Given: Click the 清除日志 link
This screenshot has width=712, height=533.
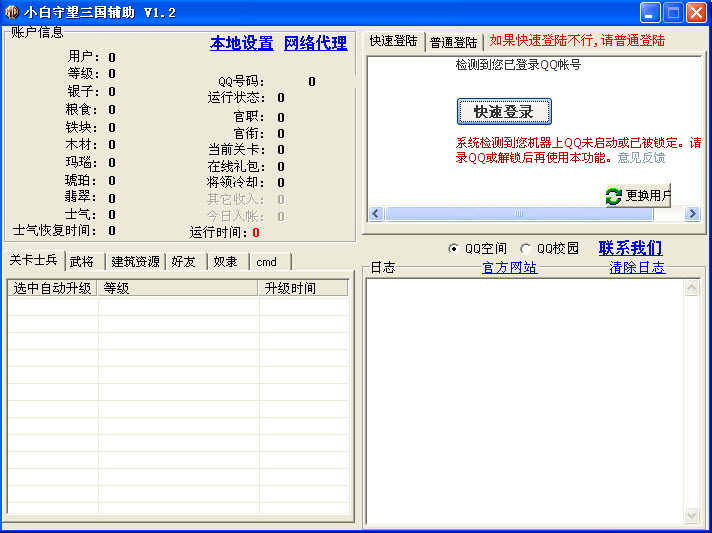Looking at the screenshot, I should click(638, 267).
